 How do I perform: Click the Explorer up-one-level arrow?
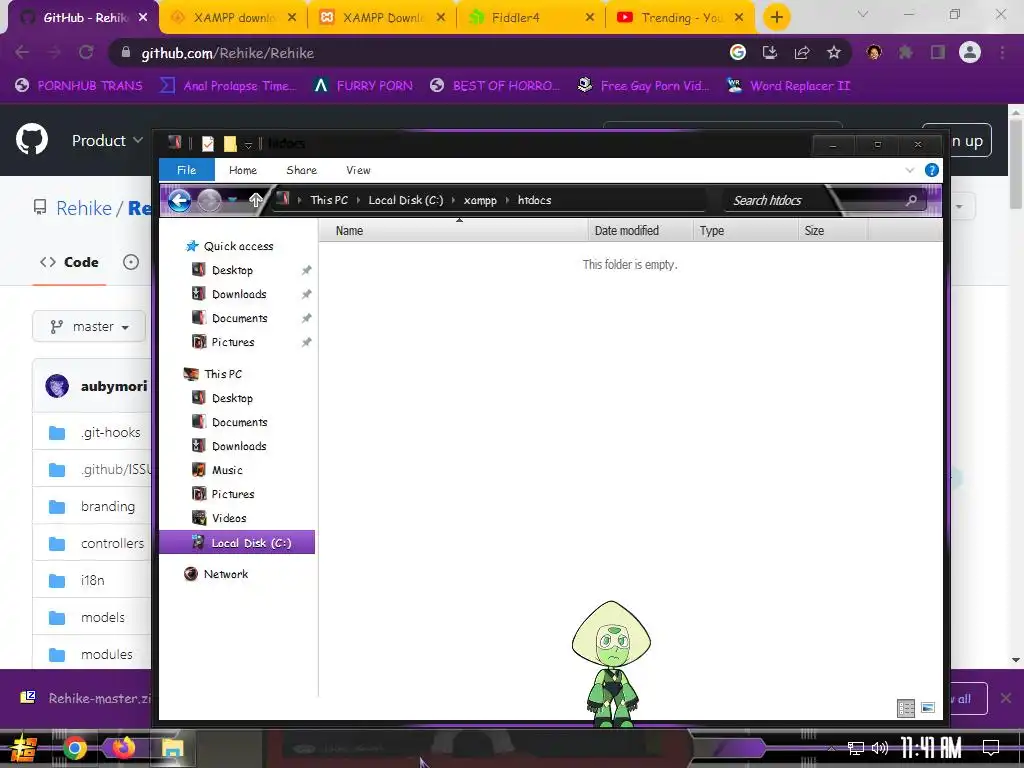point(255,200)
